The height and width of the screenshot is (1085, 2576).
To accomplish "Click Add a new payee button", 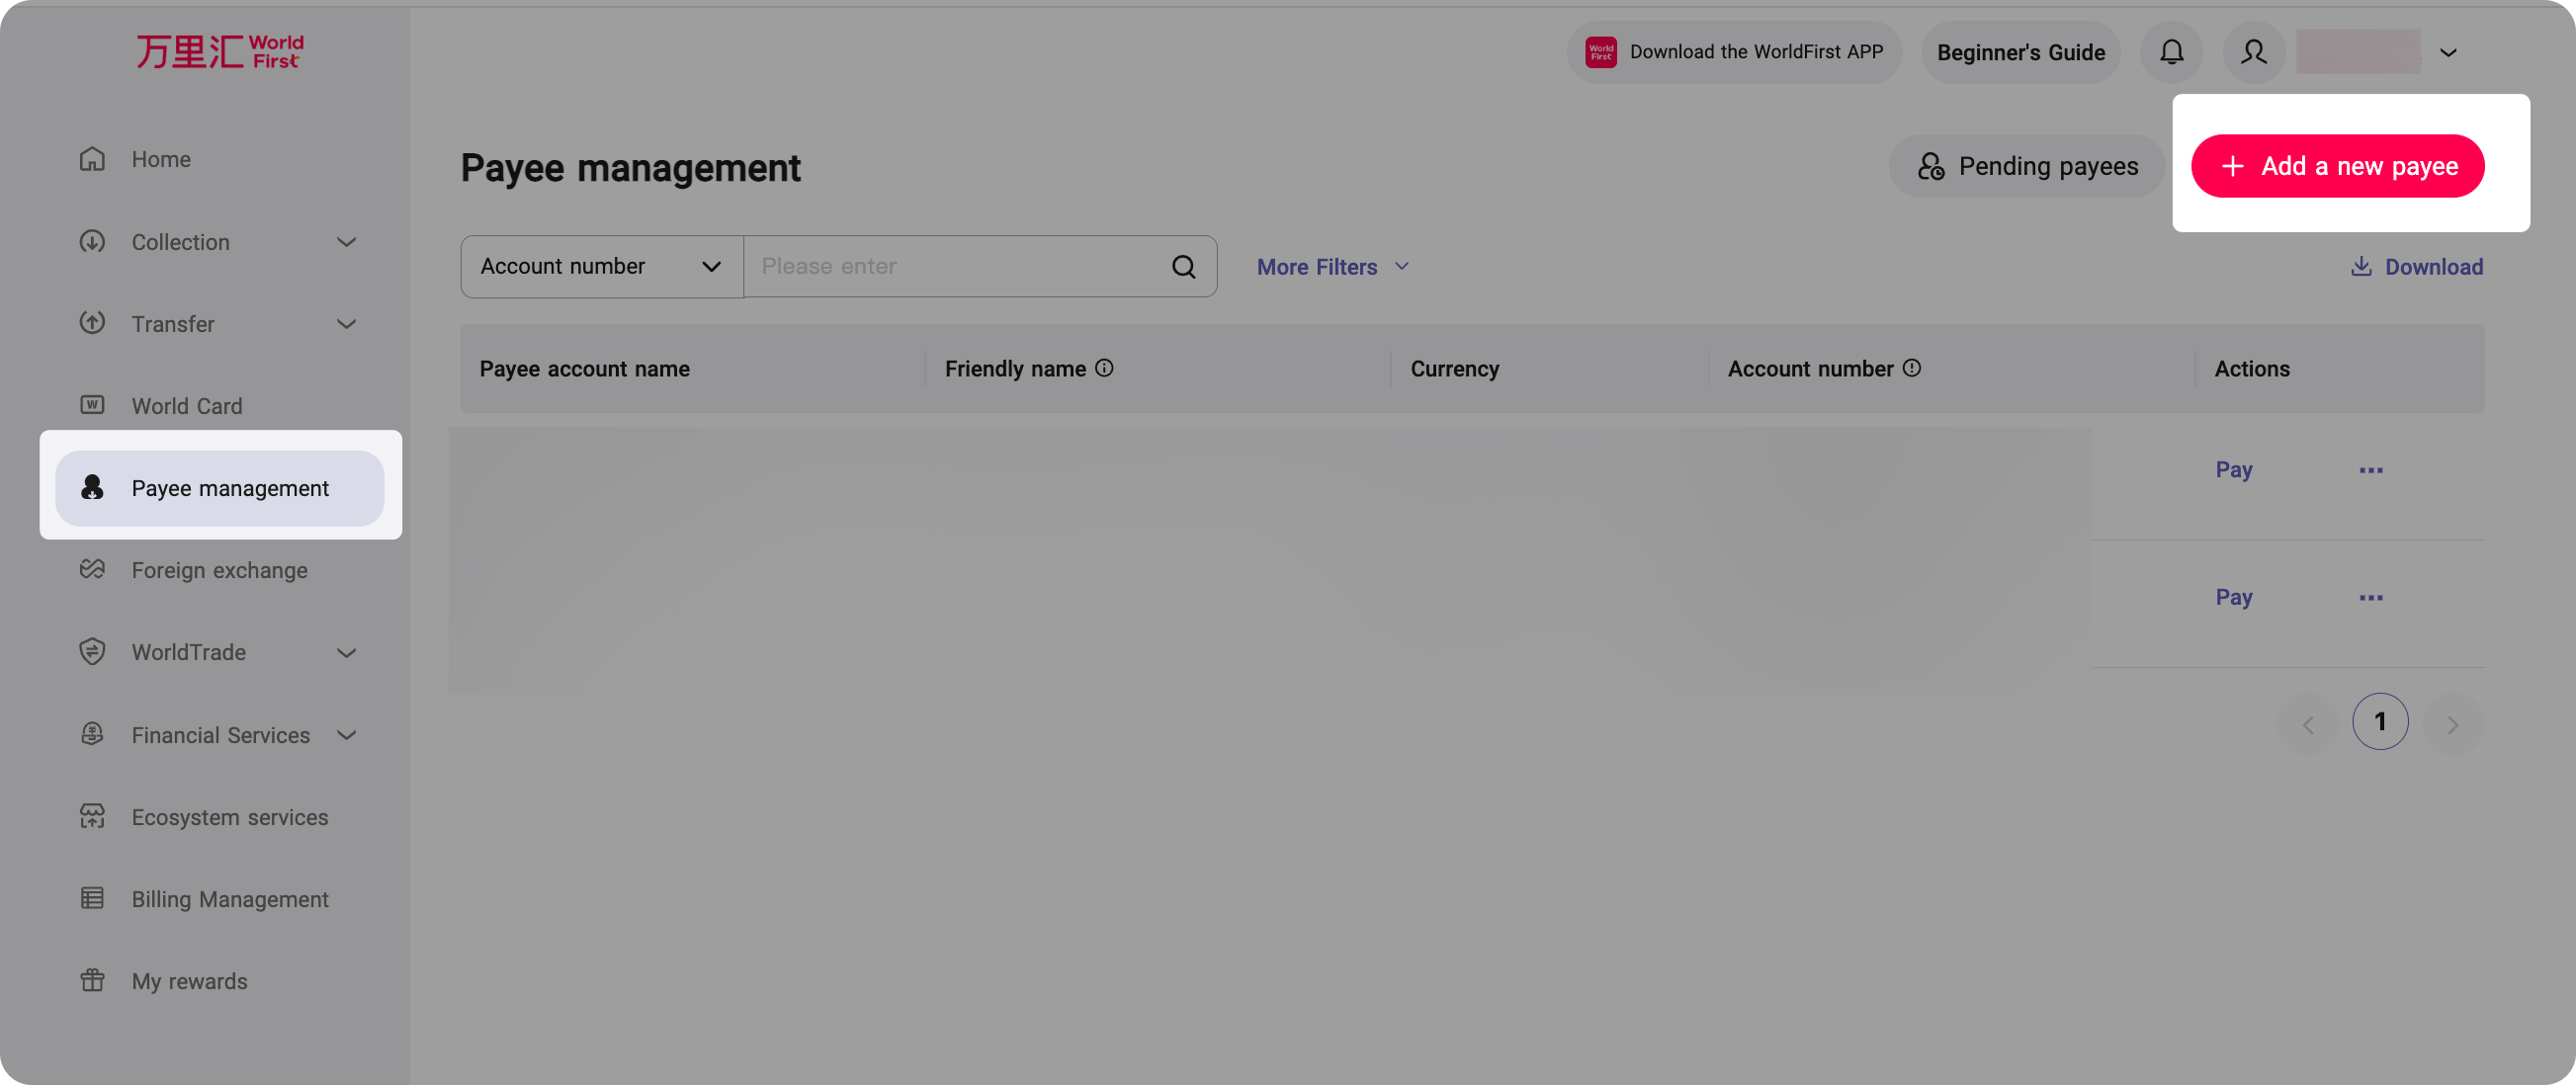I will (2337, 166).
